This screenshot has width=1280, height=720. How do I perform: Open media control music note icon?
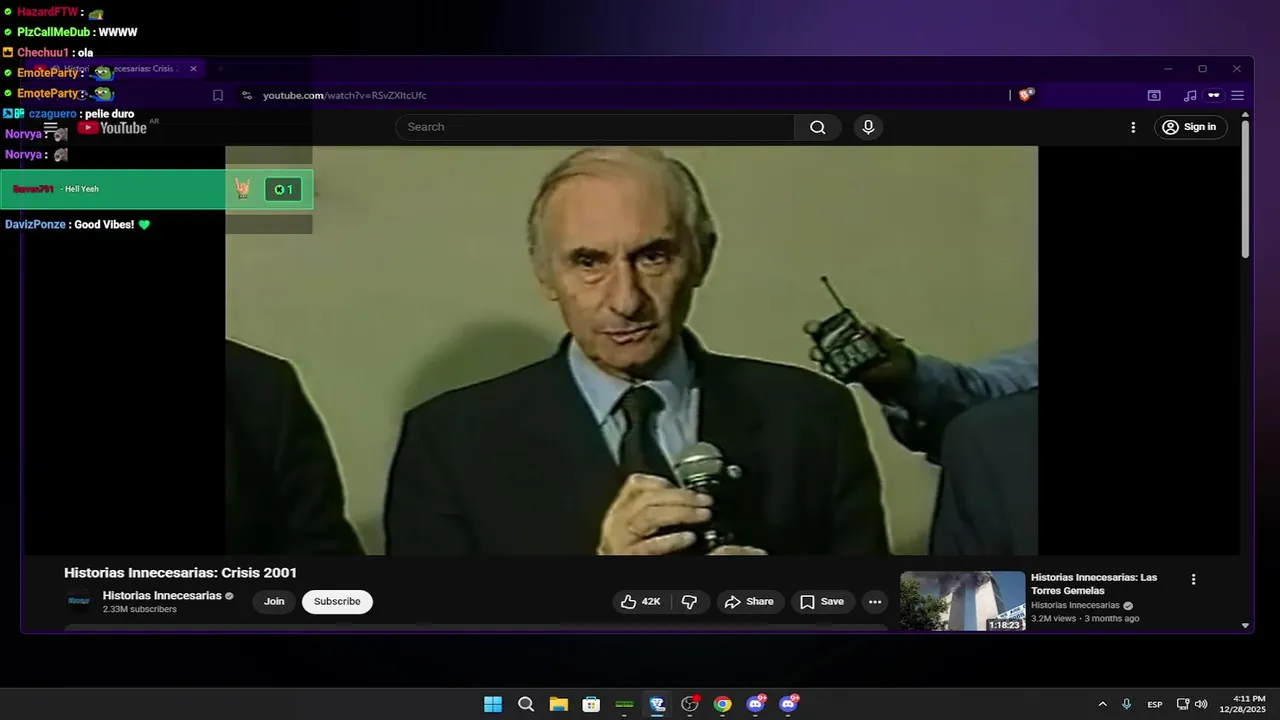(x=1189, y=96)
